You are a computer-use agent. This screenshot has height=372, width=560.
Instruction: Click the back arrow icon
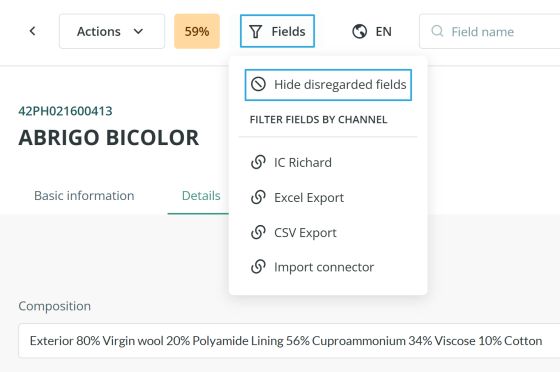tap(32, 31)
